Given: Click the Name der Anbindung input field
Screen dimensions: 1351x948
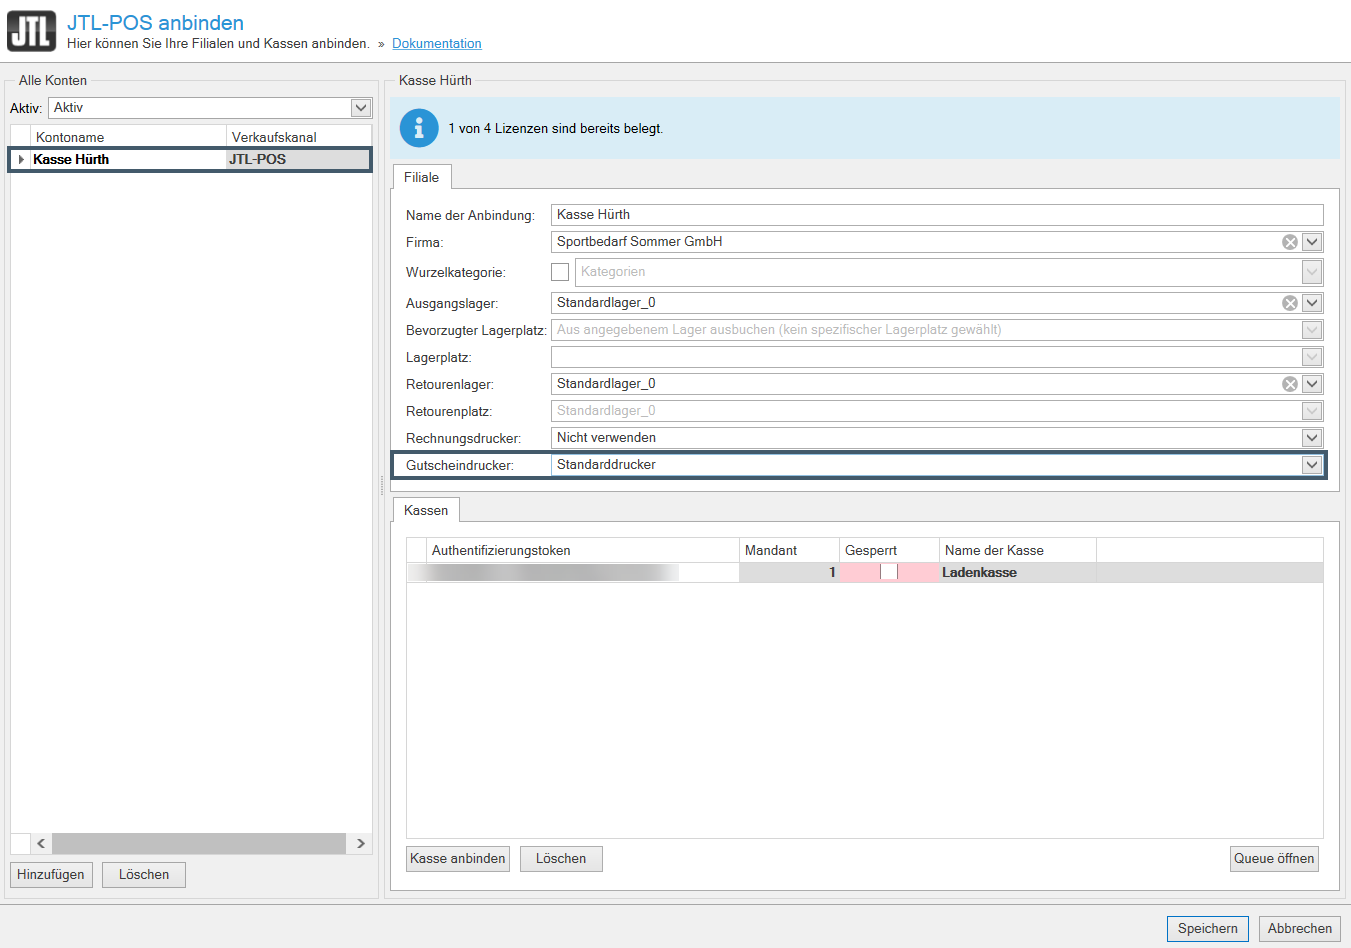Looking at the screenshot, I should point(937,215).
